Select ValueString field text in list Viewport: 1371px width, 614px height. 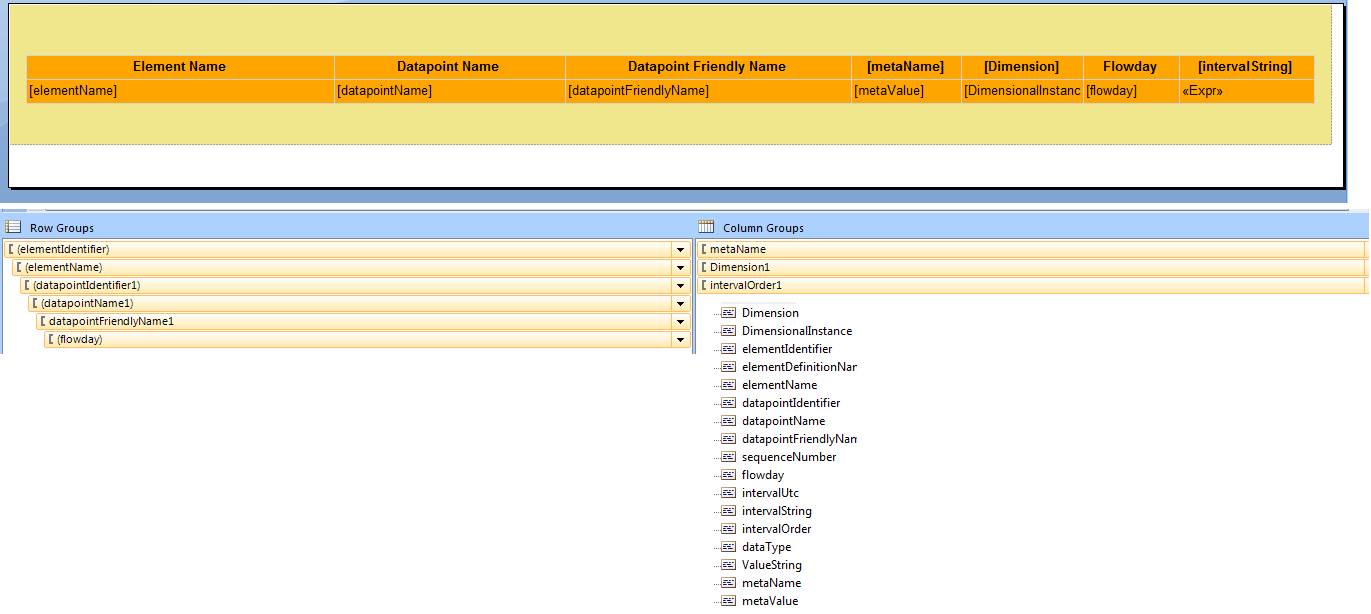coord(772,565)
